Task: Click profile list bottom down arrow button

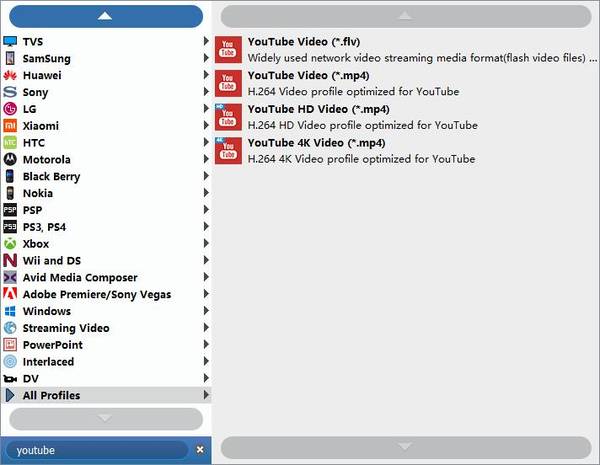Action: tap(406, 447)
